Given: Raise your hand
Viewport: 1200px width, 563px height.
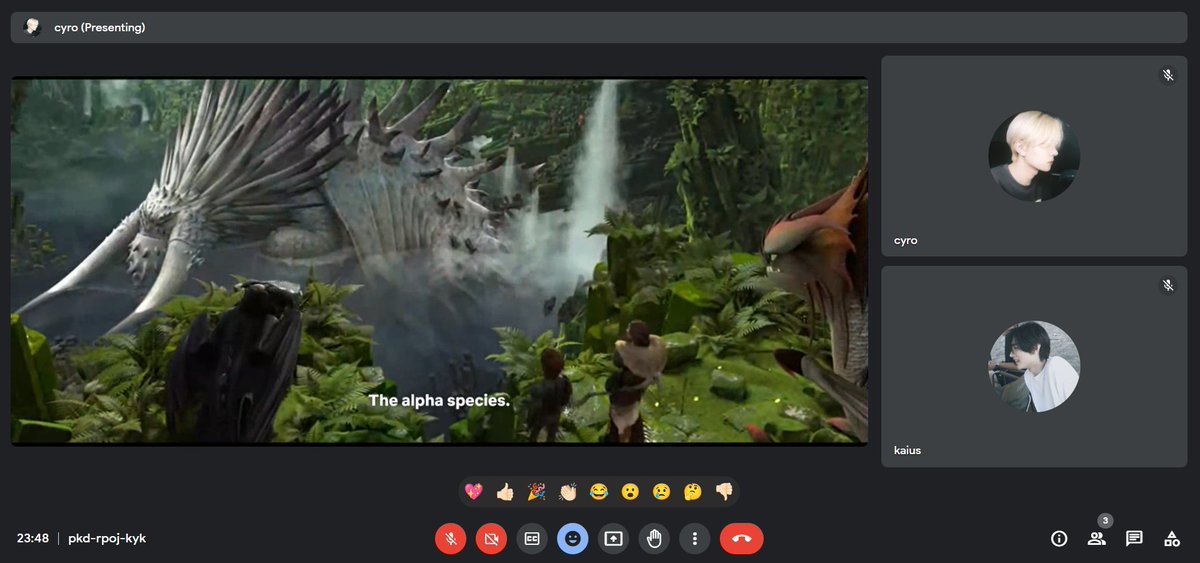Looking at the screenshot, I should [654, 538].
